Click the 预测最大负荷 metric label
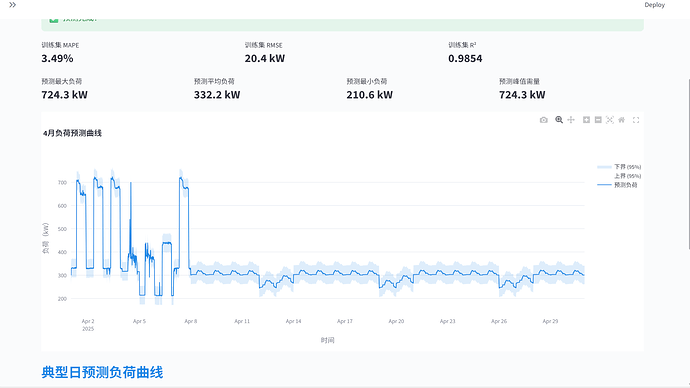This screenshot has width=690, height=388. click(62, 81)
